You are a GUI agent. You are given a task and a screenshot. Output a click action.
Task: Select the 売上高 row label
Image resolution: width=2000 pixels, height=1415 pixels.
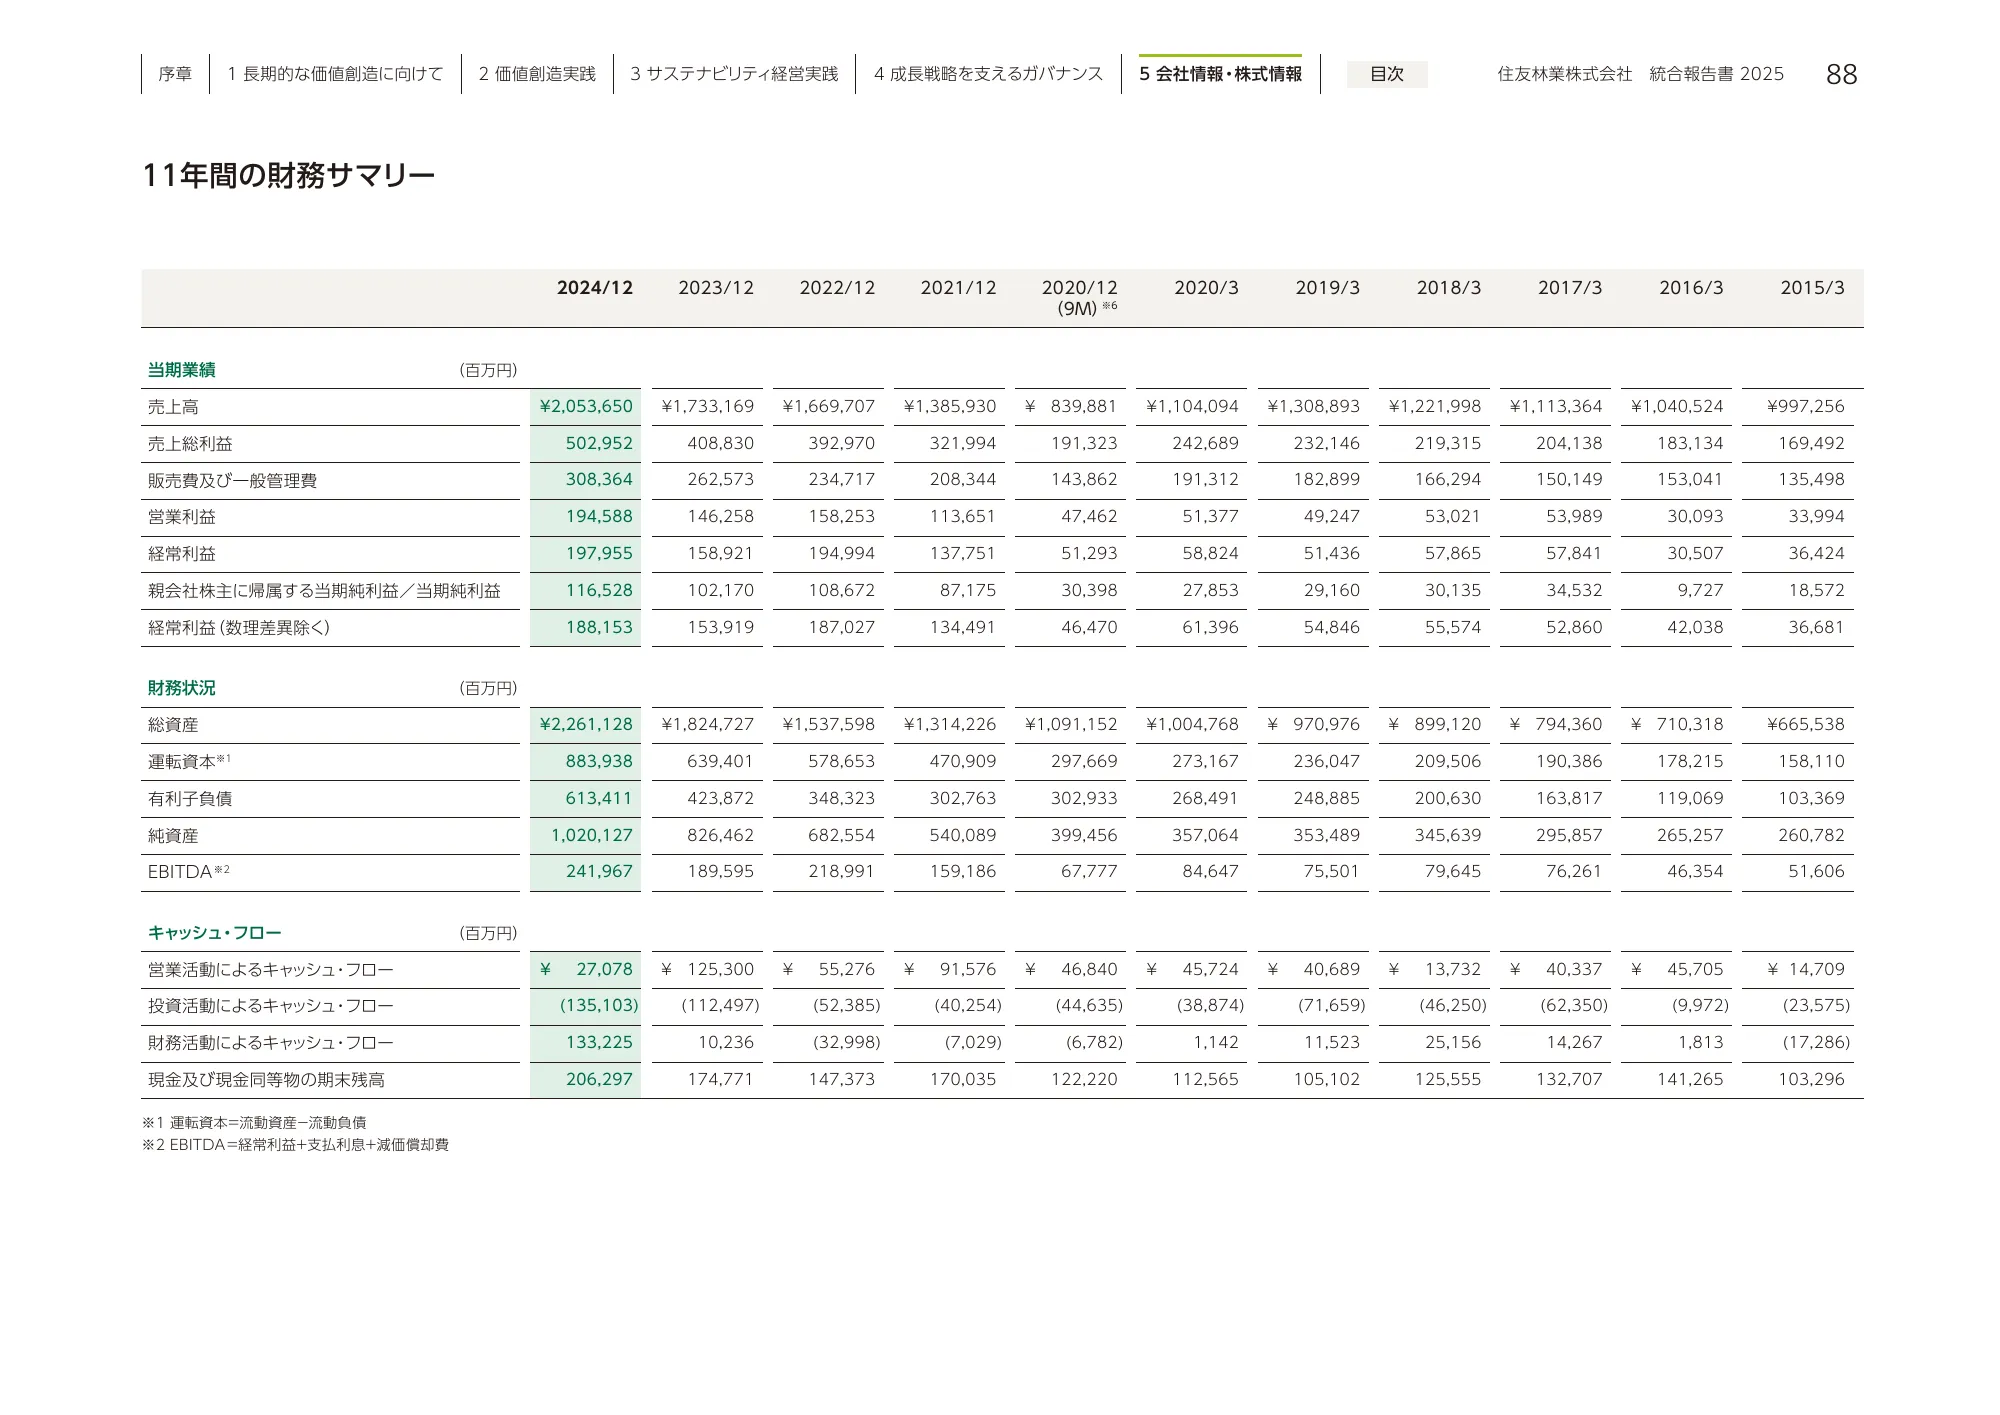pos(175,406)
